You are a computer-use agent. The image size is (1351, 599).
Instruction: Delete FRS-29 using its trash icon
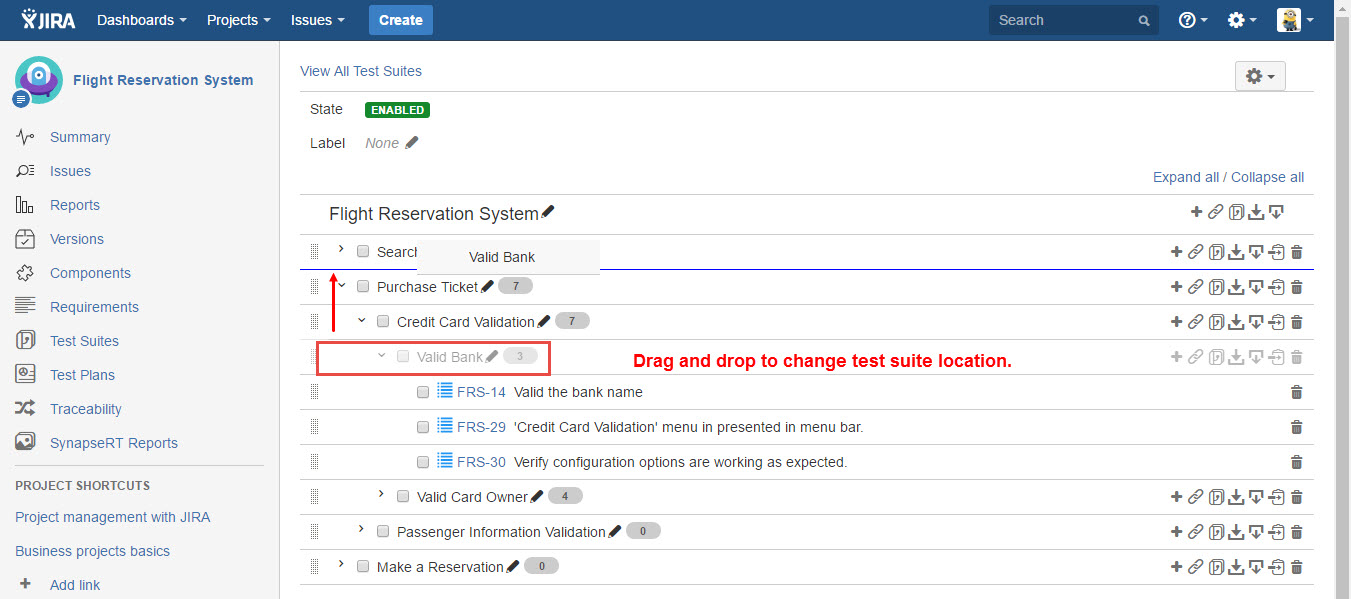coord(1297,427)
